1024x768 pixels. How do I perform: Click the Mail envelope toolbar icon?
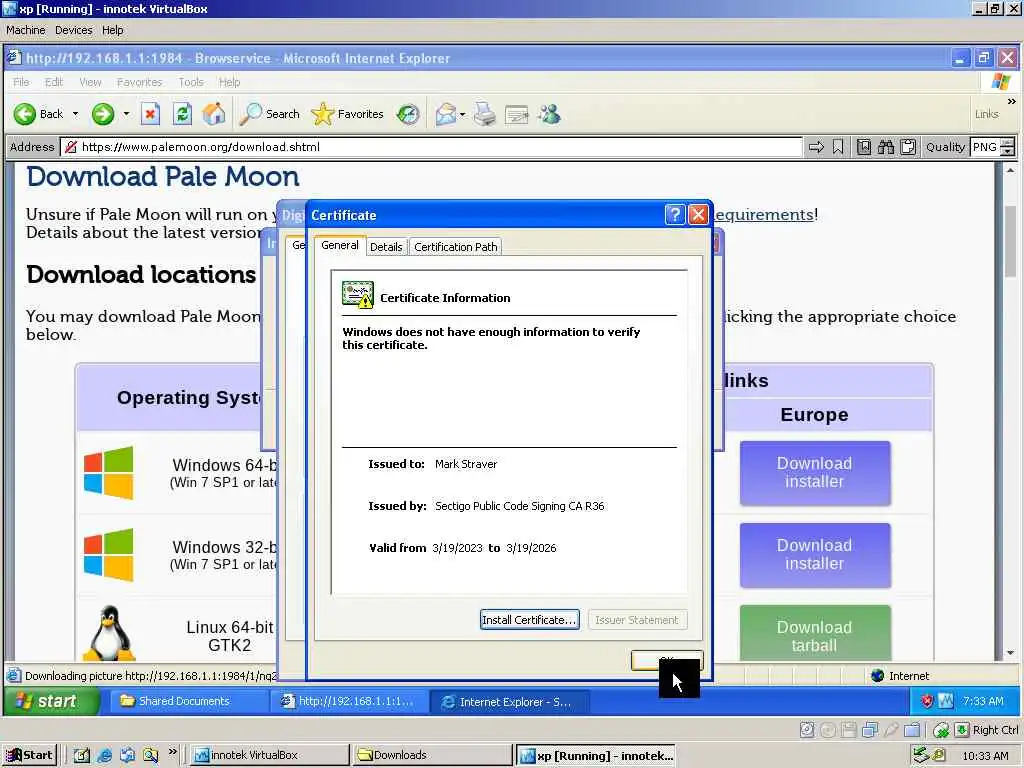pyautogui.click(x=445, y=114)
